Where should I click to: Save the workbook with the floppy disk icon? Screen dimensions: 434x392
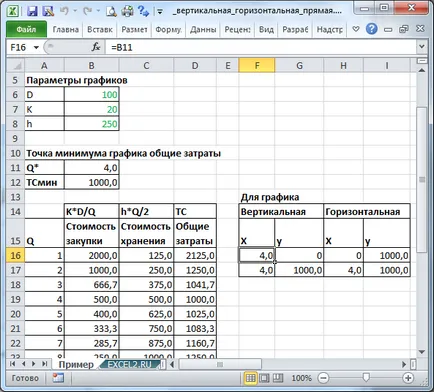click(x=32, y=11)
